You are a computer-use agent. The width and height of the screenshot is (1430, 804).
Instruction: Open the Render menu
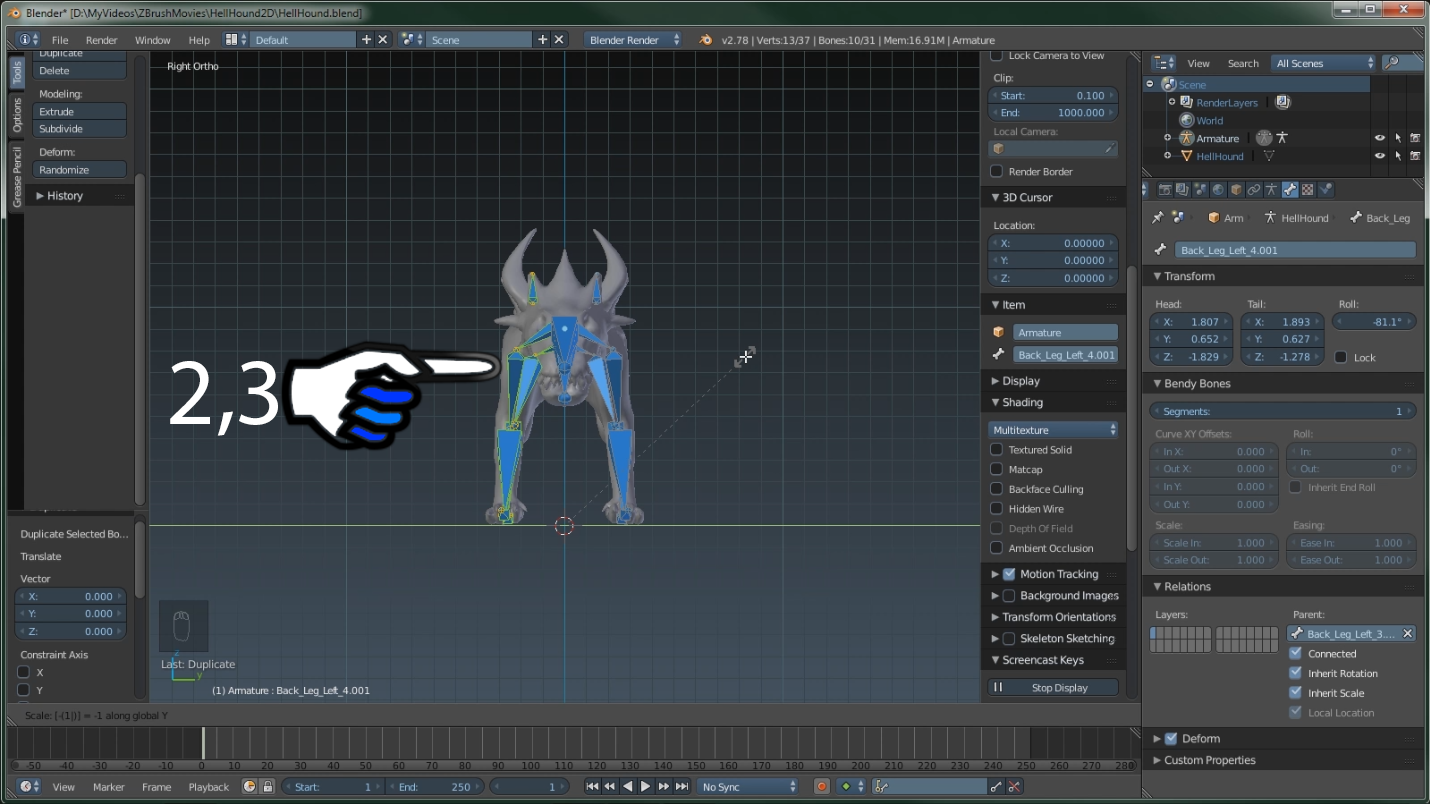tap(101, 40)
